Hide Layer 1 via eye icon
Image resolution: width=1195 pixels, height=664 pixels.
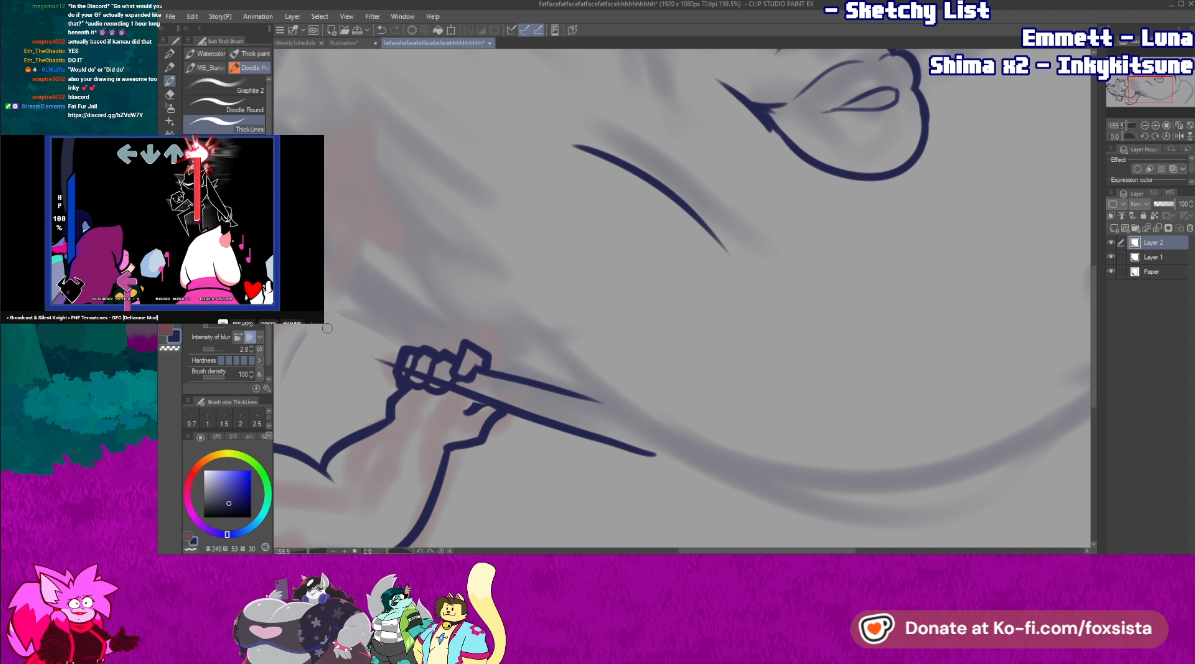coord(1111,257)
